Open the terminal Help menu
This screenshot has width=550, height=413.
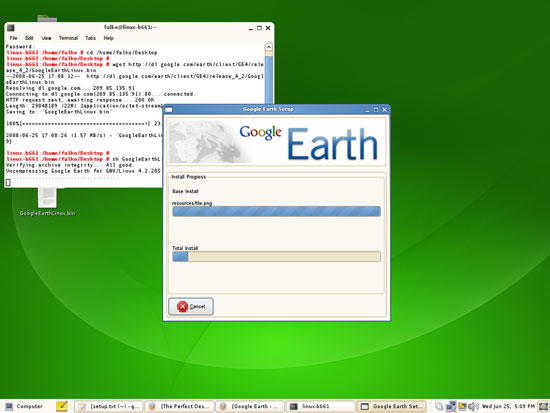point(108,38)
